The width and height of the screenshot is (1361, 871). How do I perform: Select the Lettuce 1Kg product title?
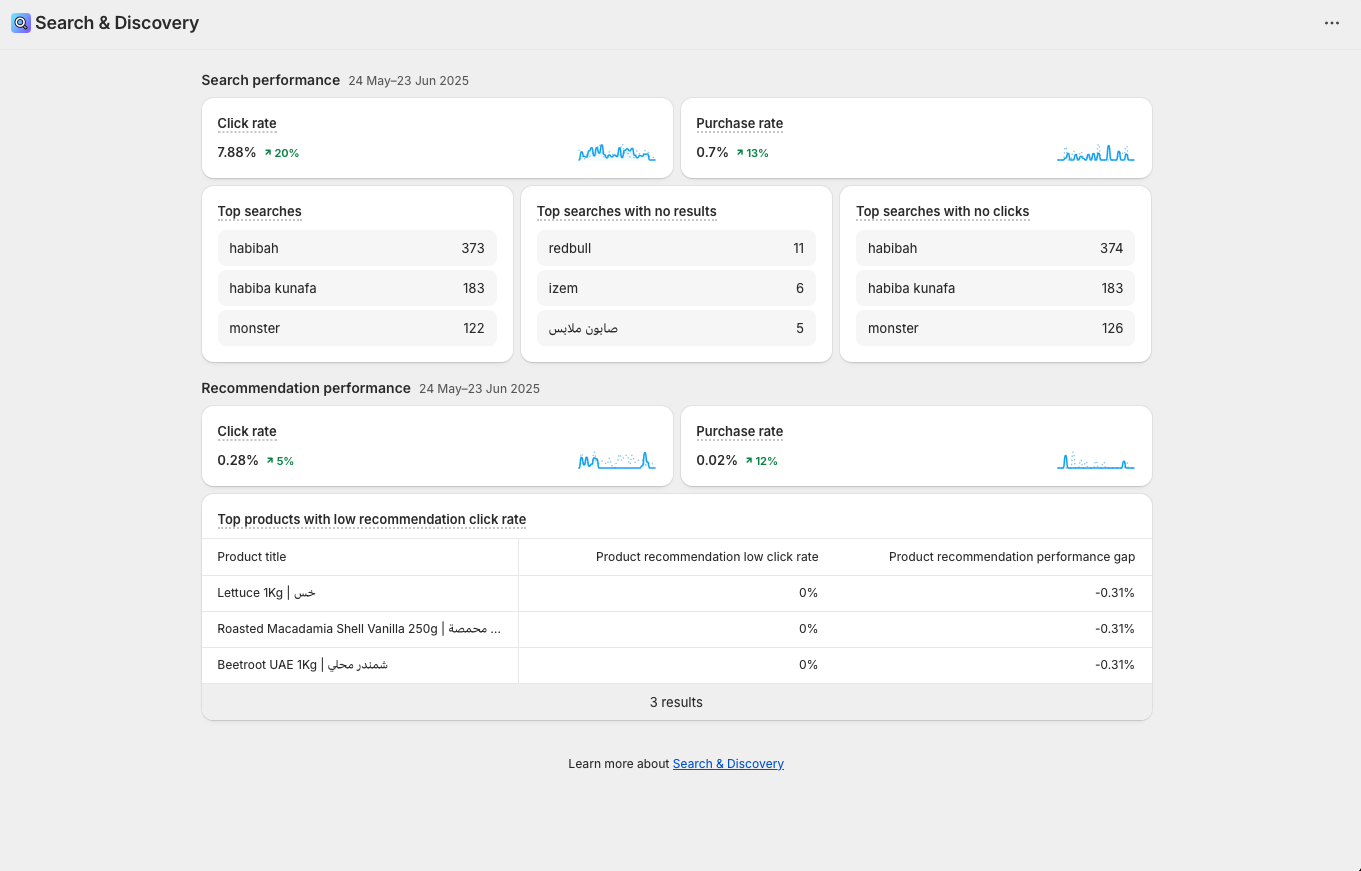[266, 593]
